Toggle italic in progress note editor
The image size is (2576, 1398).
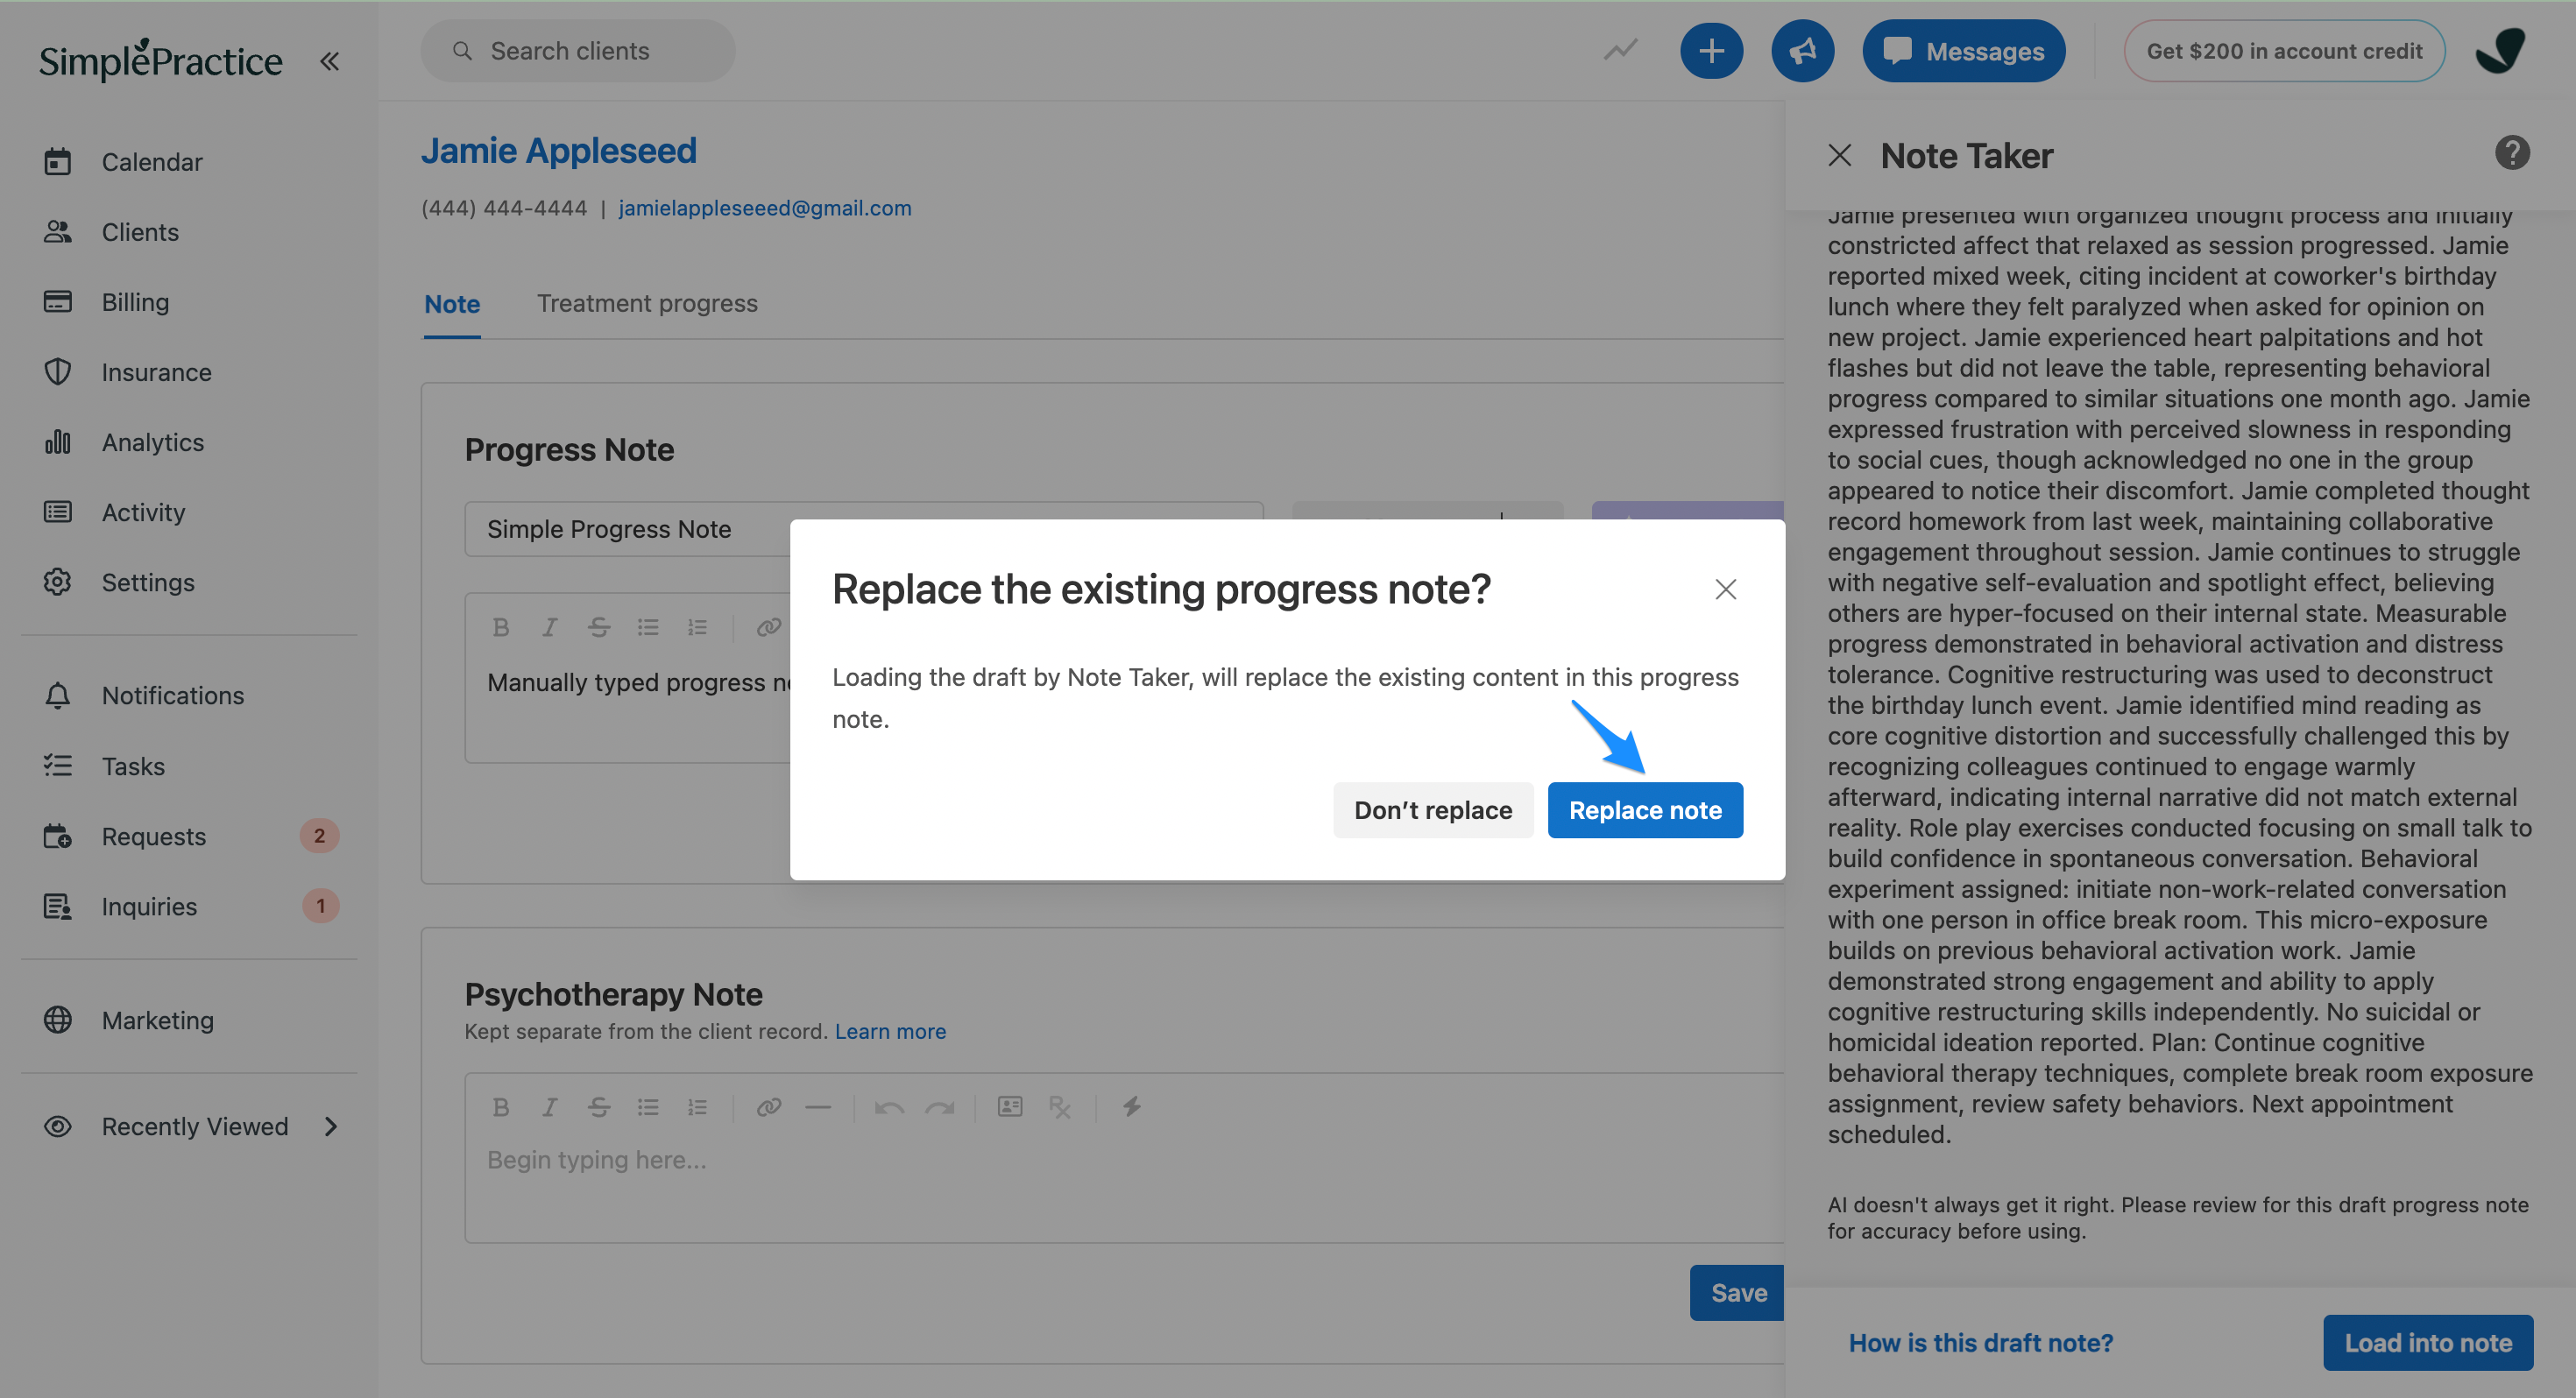(x=549, y=627)
